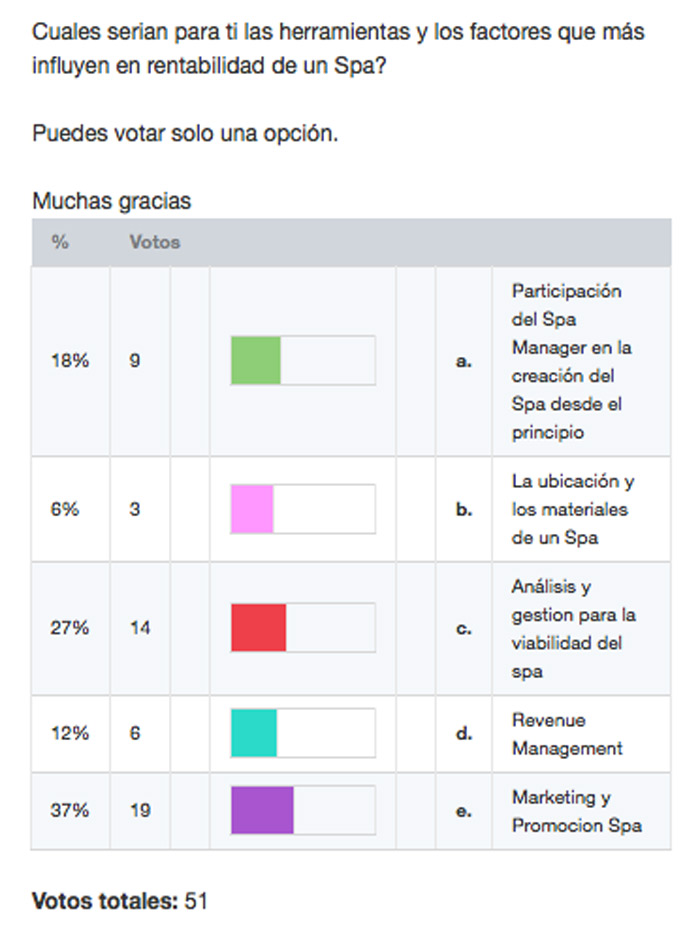The height and width of the screenshot is (941, 700).
Task: Click the green progress bar for option a
Action: tap(303, 360)
